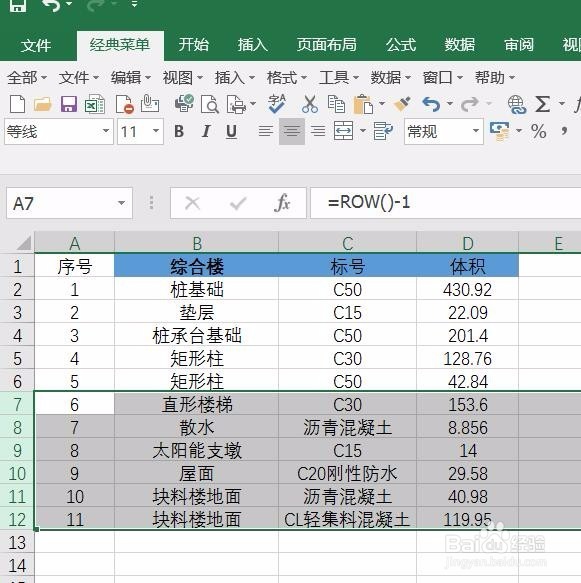
Task: Click the Accounting number format icon
Action: point(500,132)
